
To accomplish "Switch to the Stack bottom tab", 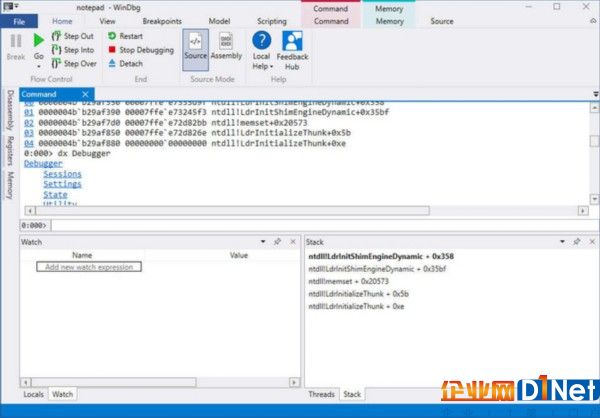I will (352, 394).
